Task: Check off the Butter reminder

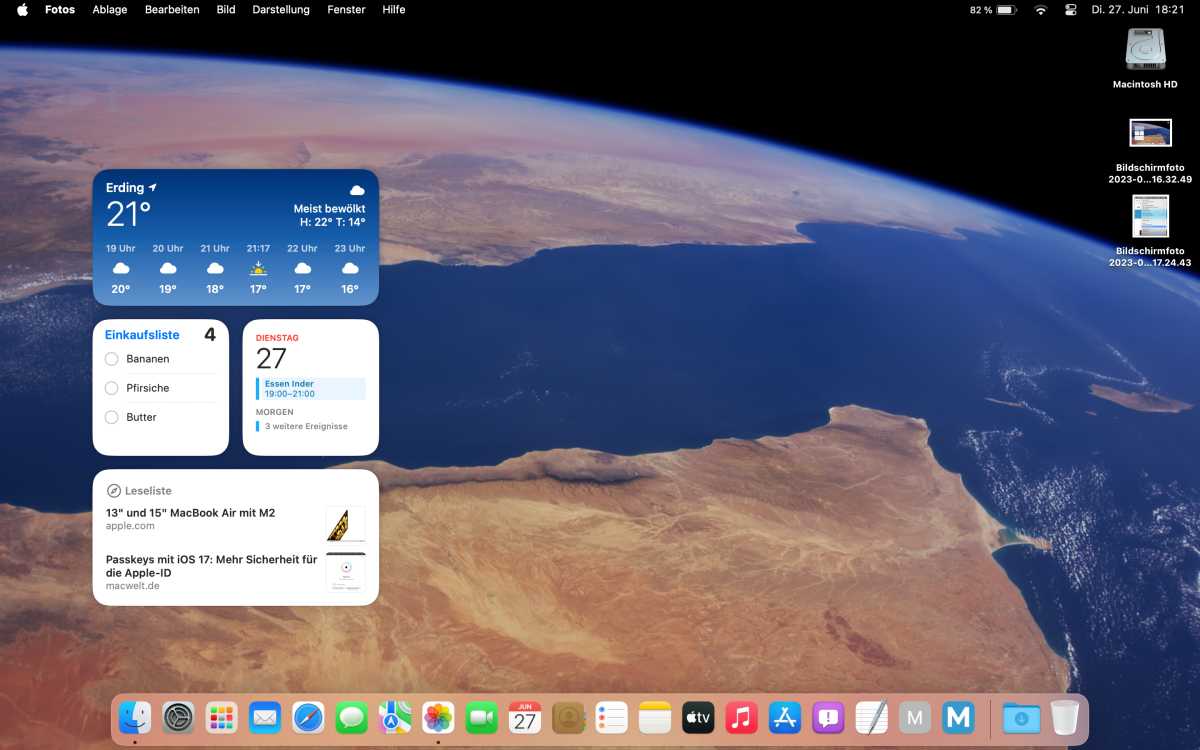Action: (x=112, y=417)
